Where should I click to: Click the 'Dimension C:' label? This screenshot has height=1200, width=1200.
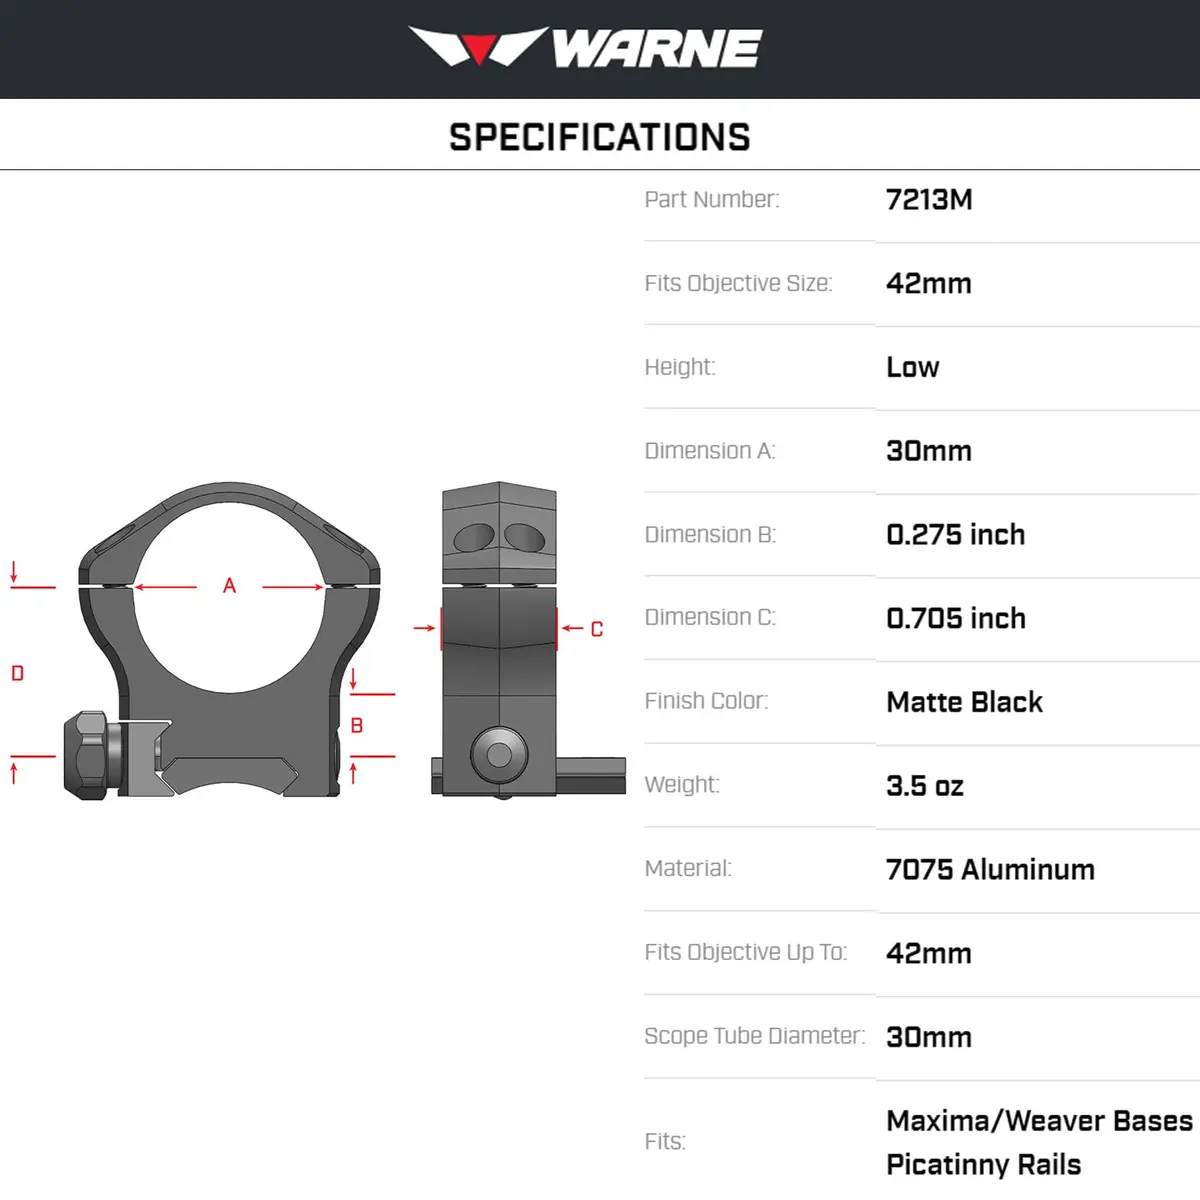710,617
